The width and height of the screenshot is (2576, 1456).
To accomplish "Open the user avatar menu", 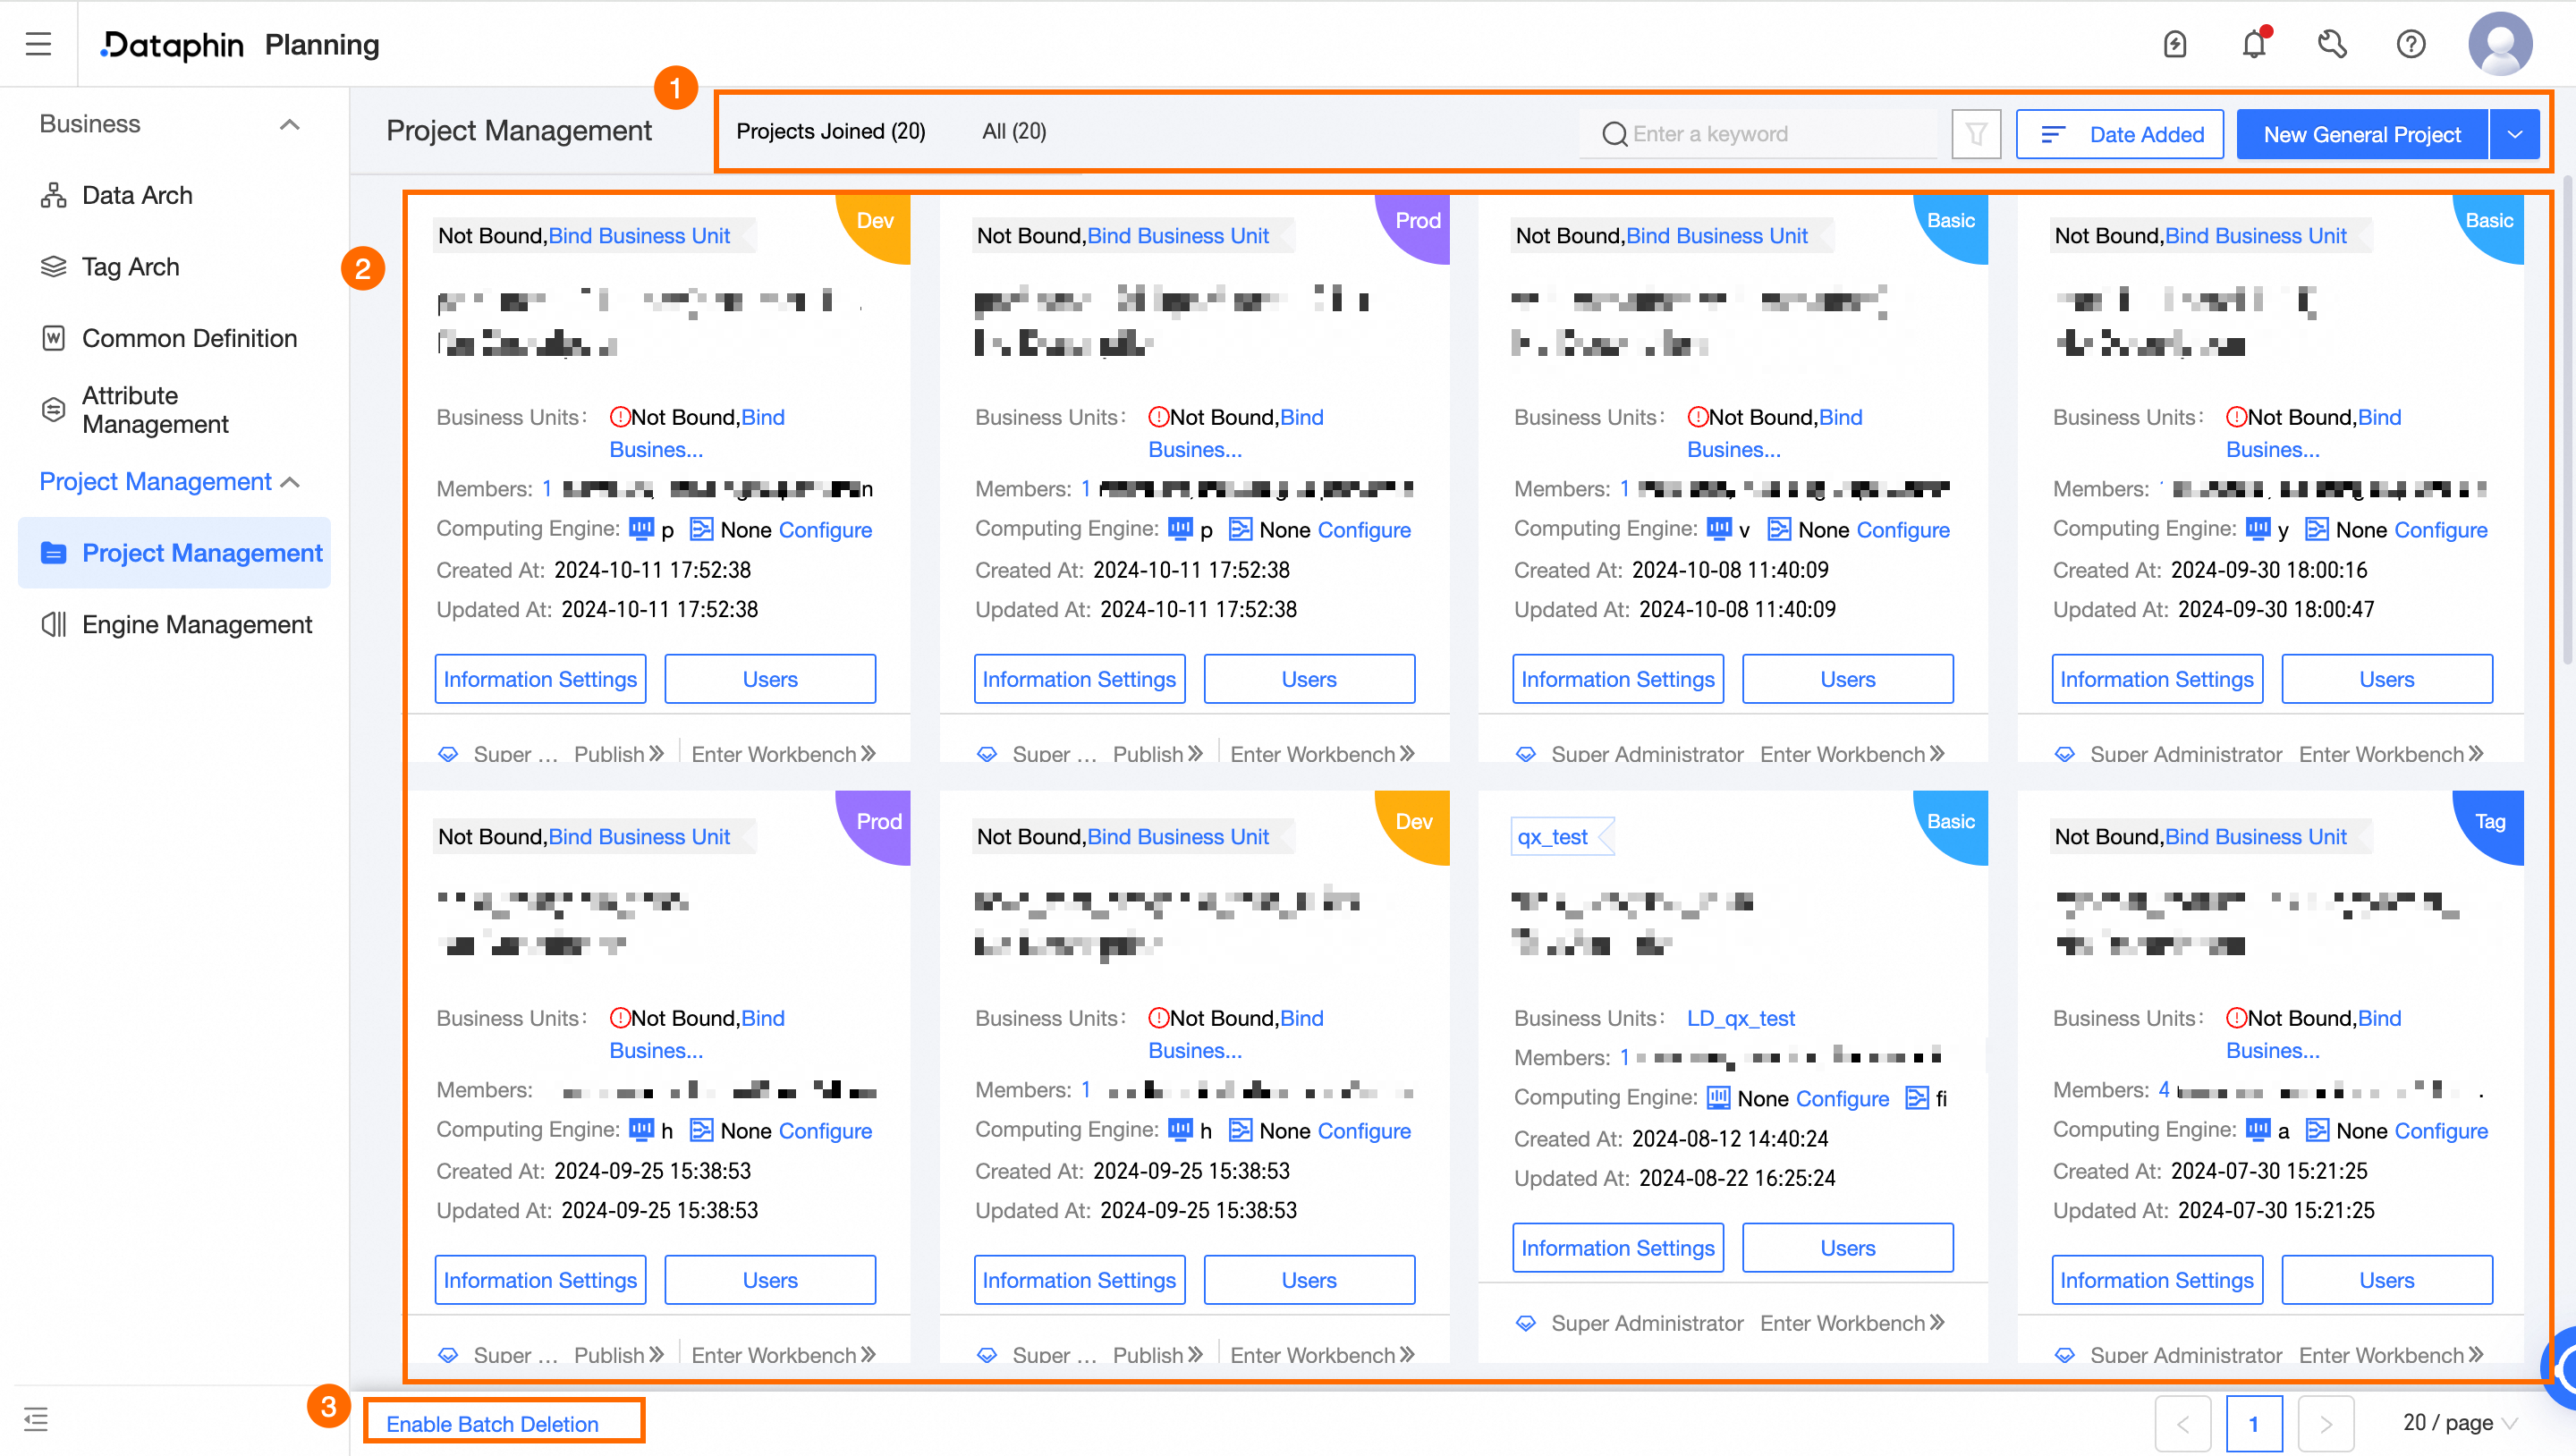I will coord(2499,44).
